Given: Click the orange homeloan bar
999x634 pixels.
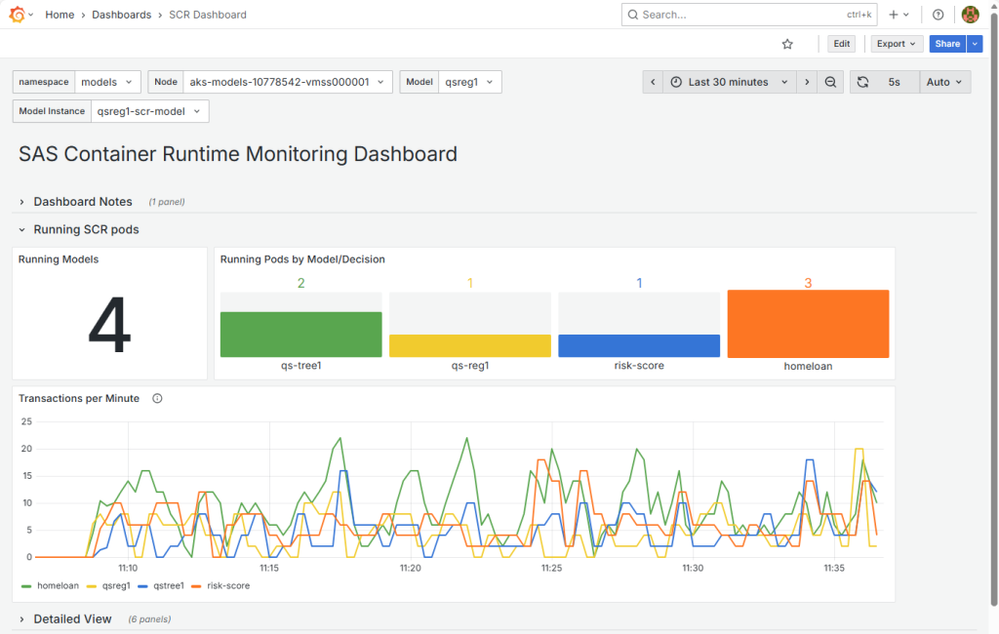Looking at the screenshot, I should point(808,324).
